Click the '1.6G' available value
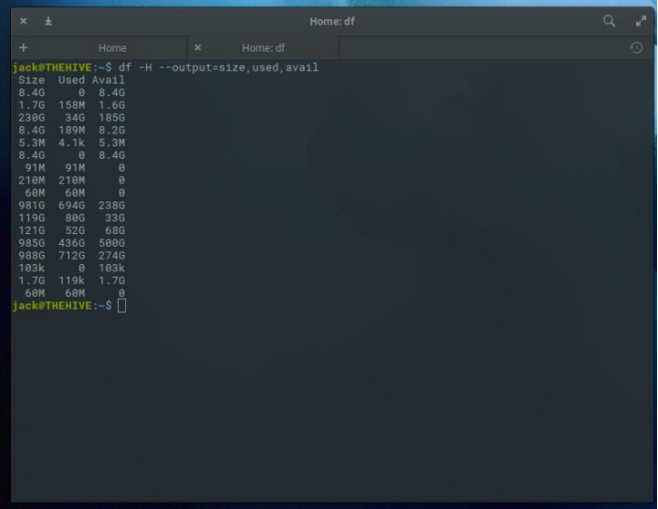 pos(112,105)
